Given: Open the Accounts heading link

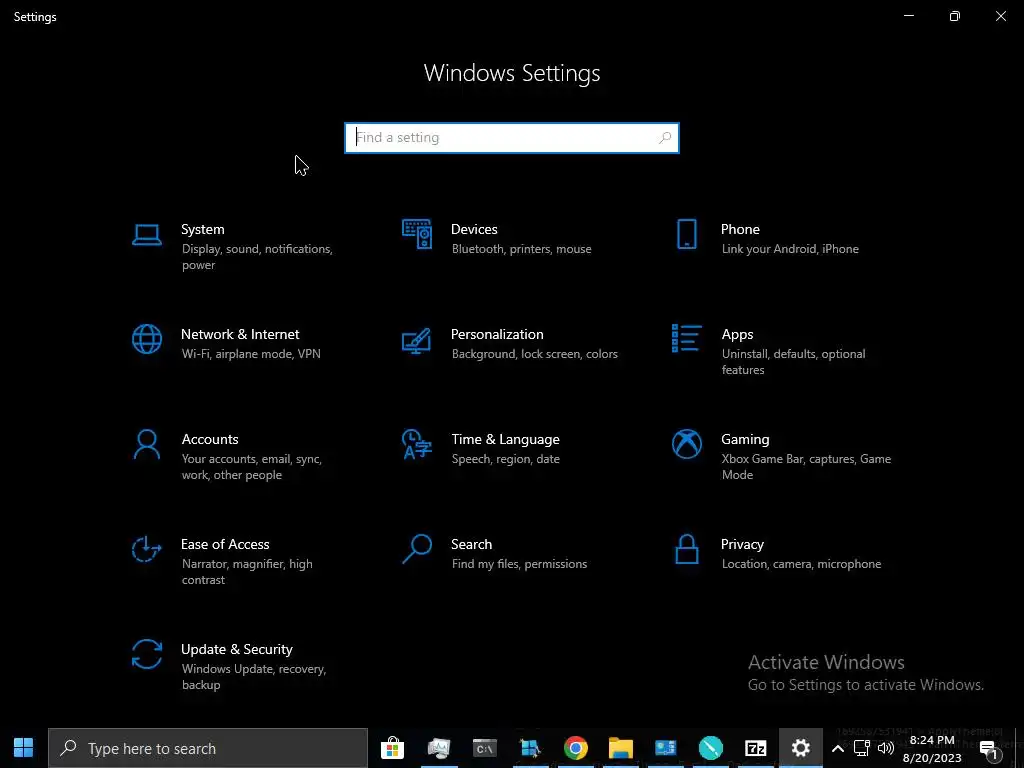Looking at the screenshot, I should [x=210, y=440].
